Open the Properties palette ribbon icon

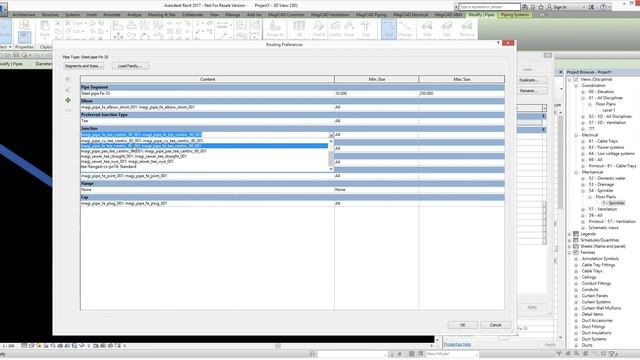24,38
